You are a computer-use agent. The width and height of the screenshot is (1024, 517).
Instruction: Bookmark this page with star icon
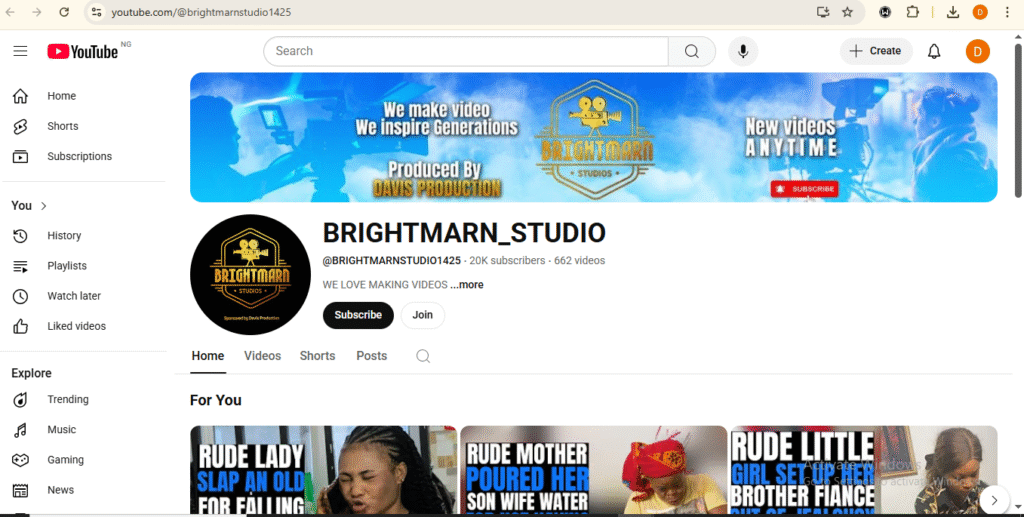848,12
